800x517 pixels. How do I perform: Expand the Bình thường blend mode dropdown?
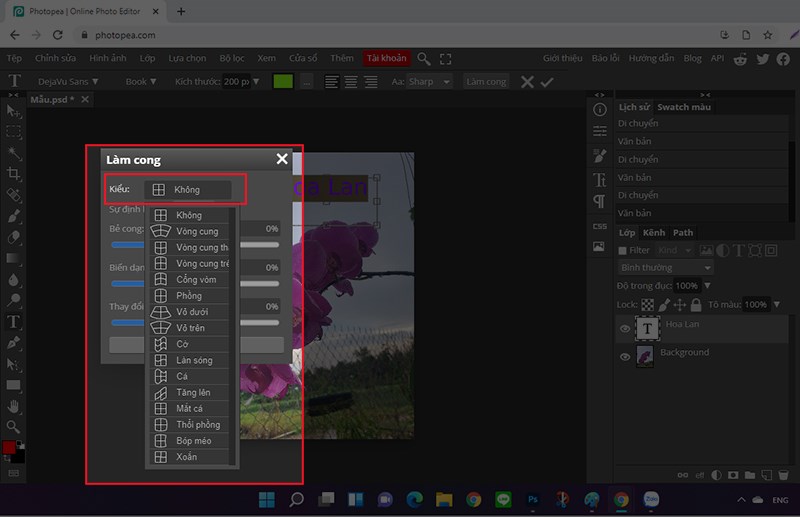[x=665, y=268]
